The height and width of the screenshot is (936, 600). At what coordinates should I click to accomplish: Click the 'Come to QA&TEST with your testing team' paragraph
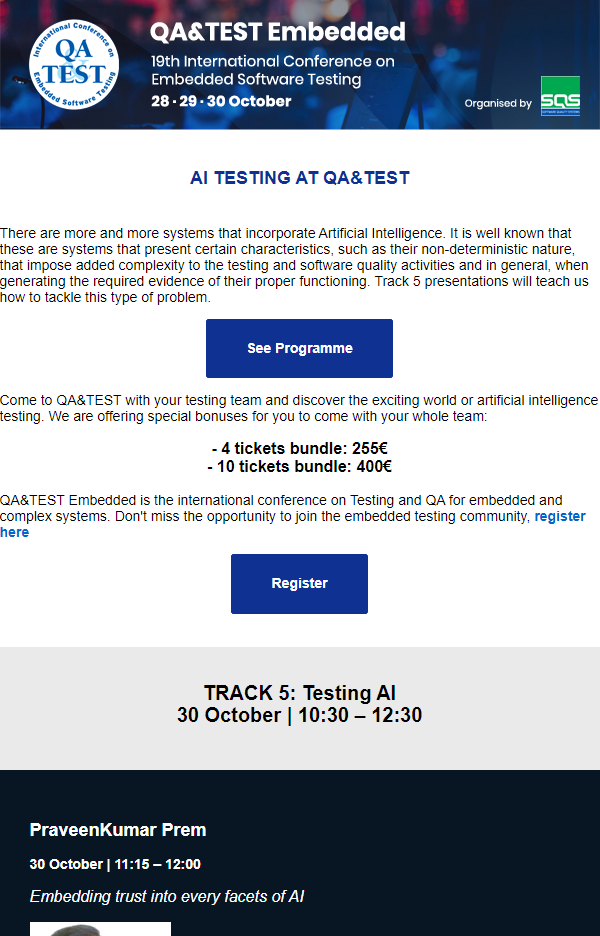click(299, 408)
